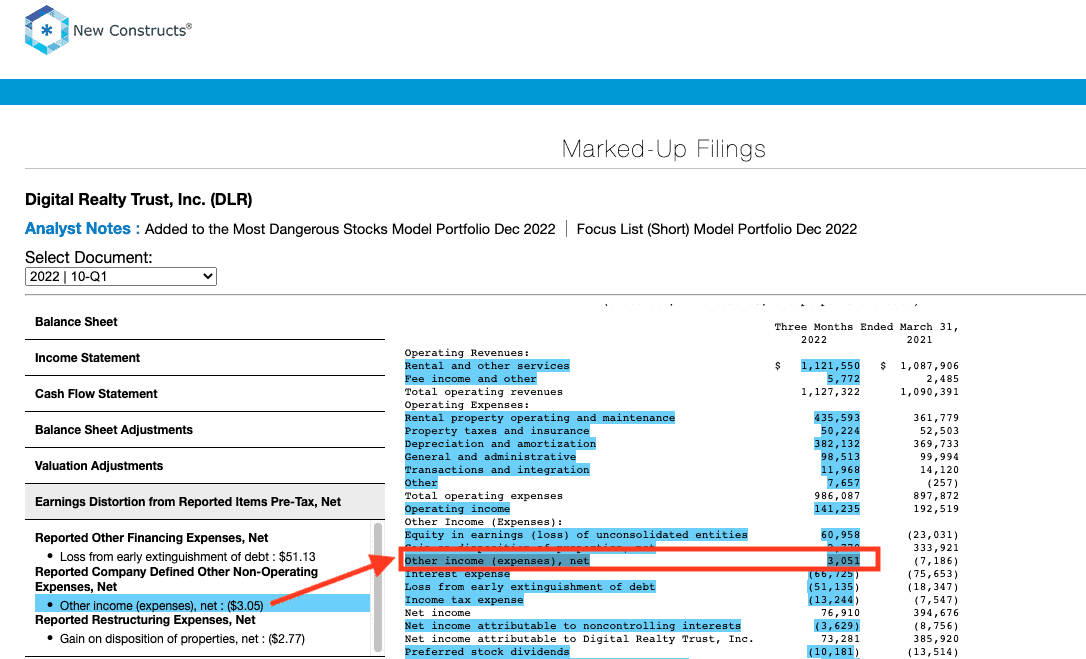
Task: Click 'Focus List (Short) Model Portfolio Dec 2022' note
Action: [717, 229]
